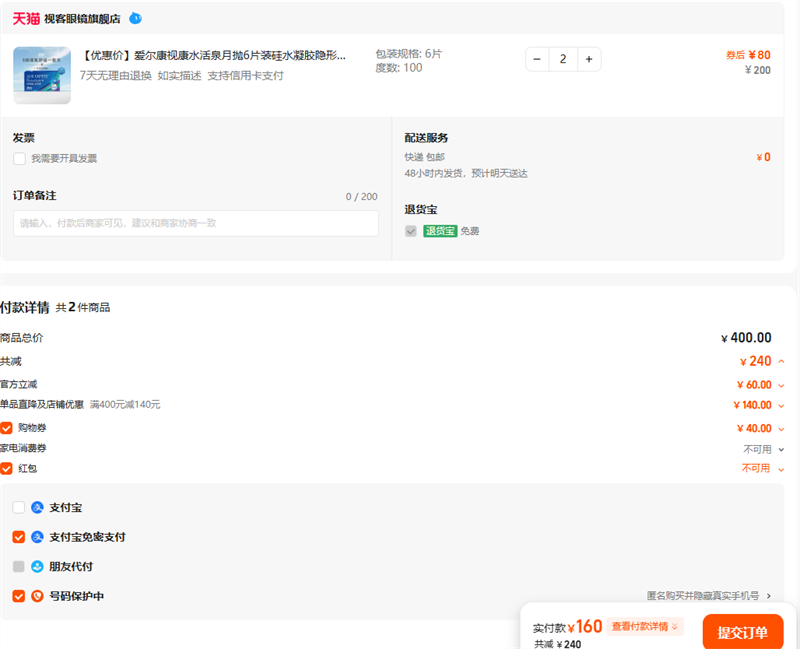
Task: Collapse the 共减 ¥240 discount breakdown
Action: [781, 362]
